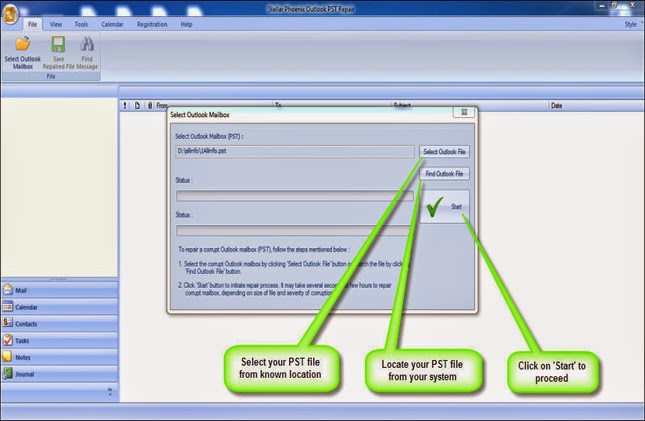
Task: Click the Contacts label in navigation pane
Action: click(26, 324)
